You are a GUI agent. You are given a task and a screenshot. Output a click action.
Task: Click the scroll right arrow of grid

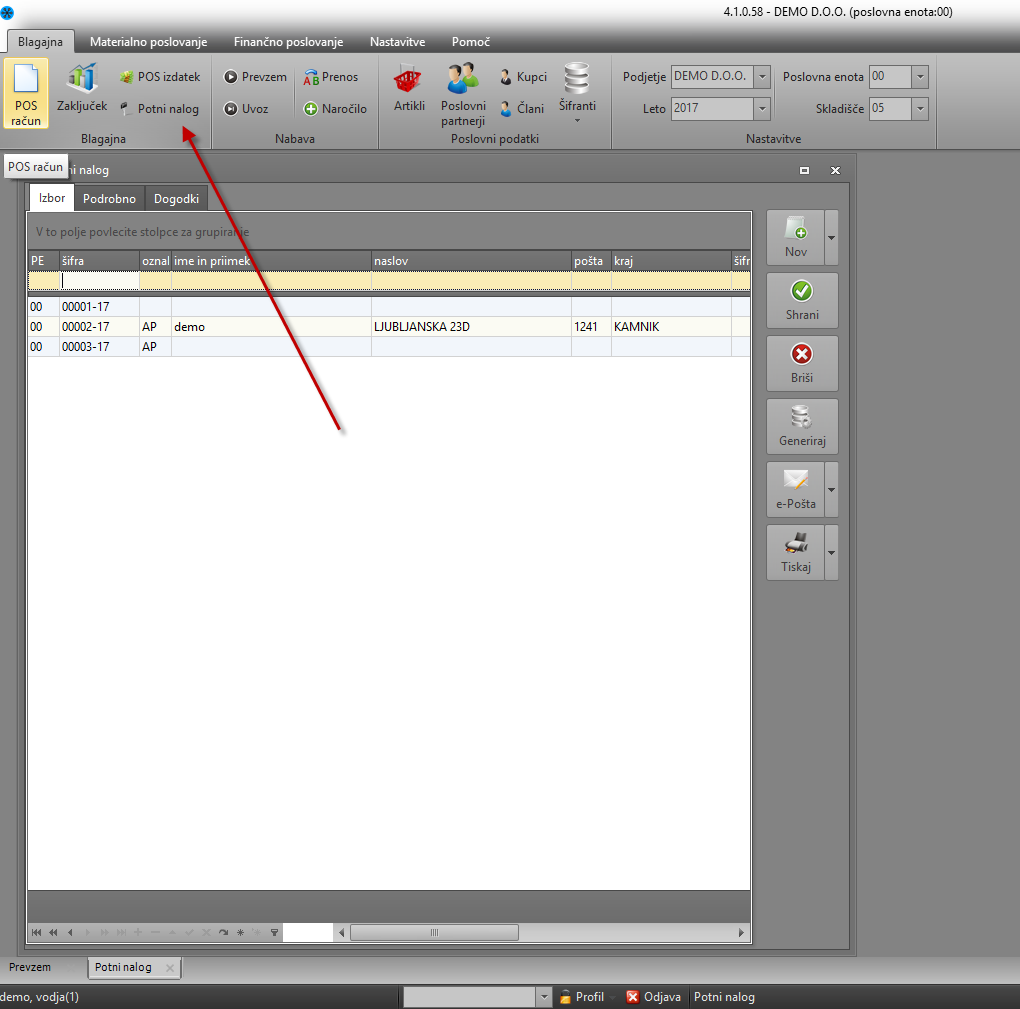741,932
